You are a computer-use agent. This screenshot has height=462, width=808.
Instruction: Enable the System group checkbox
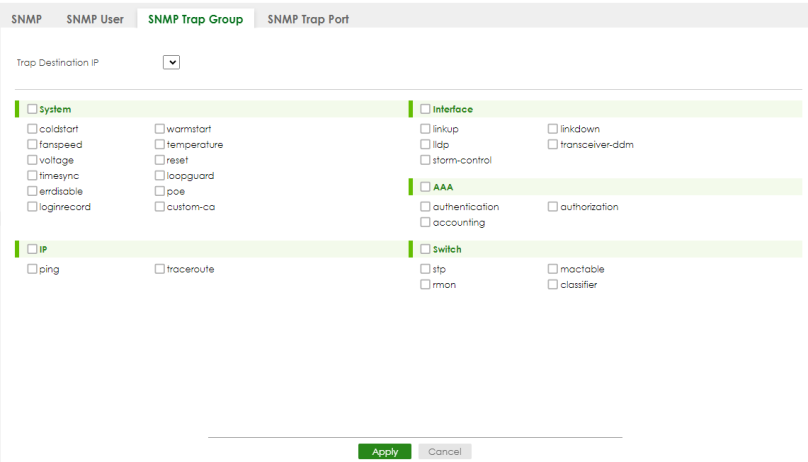(x=32, y=109)
